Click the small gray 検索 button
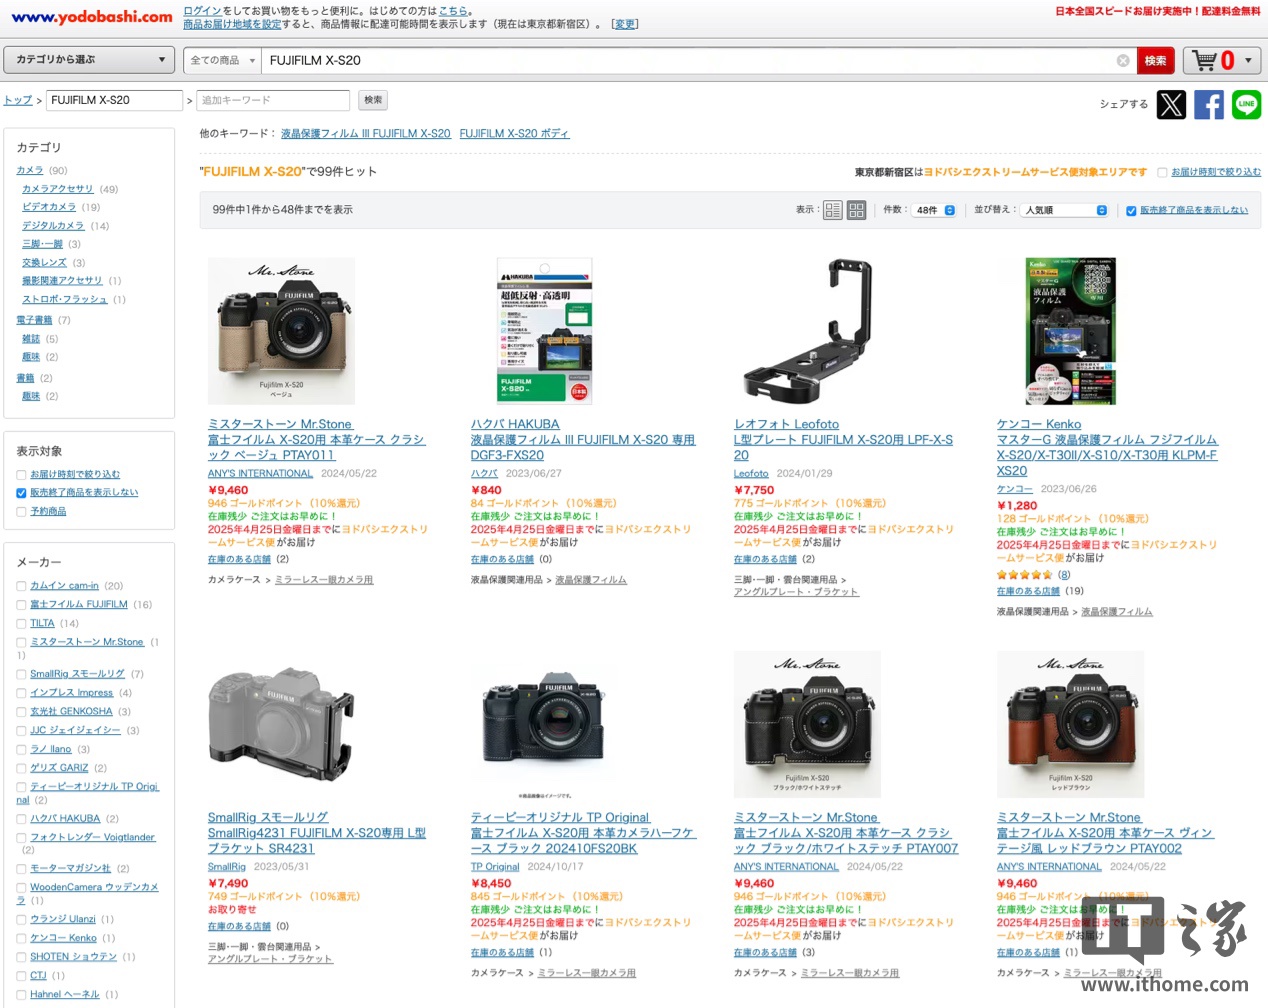This screenshot has height=1008, width=1268. (373, 100)
